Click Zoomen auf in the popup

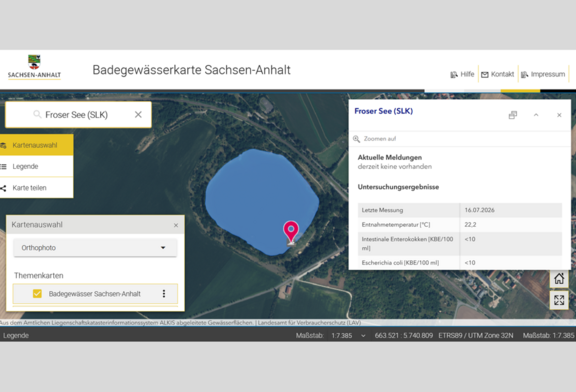pos(375,139)
